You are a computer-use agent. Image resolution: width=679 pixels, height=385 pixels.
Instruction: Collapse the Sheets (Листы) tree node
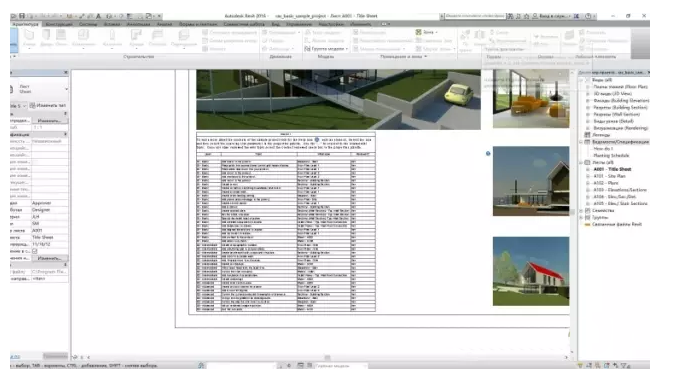tap(581, 162)
